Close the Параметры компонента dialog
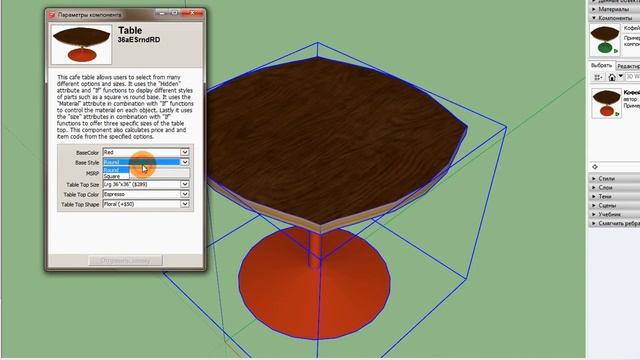This screenshot has width=640, height=360. coord(192,13)
